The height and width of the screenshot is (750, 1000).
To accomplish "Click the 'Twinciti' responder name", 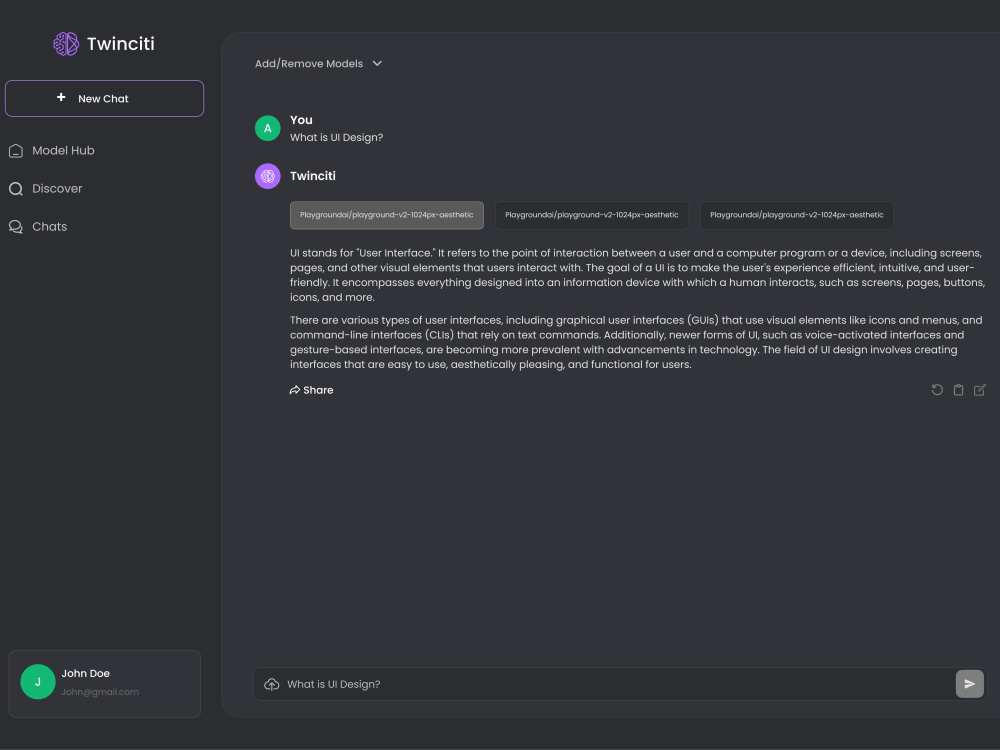I will [312, 176].
